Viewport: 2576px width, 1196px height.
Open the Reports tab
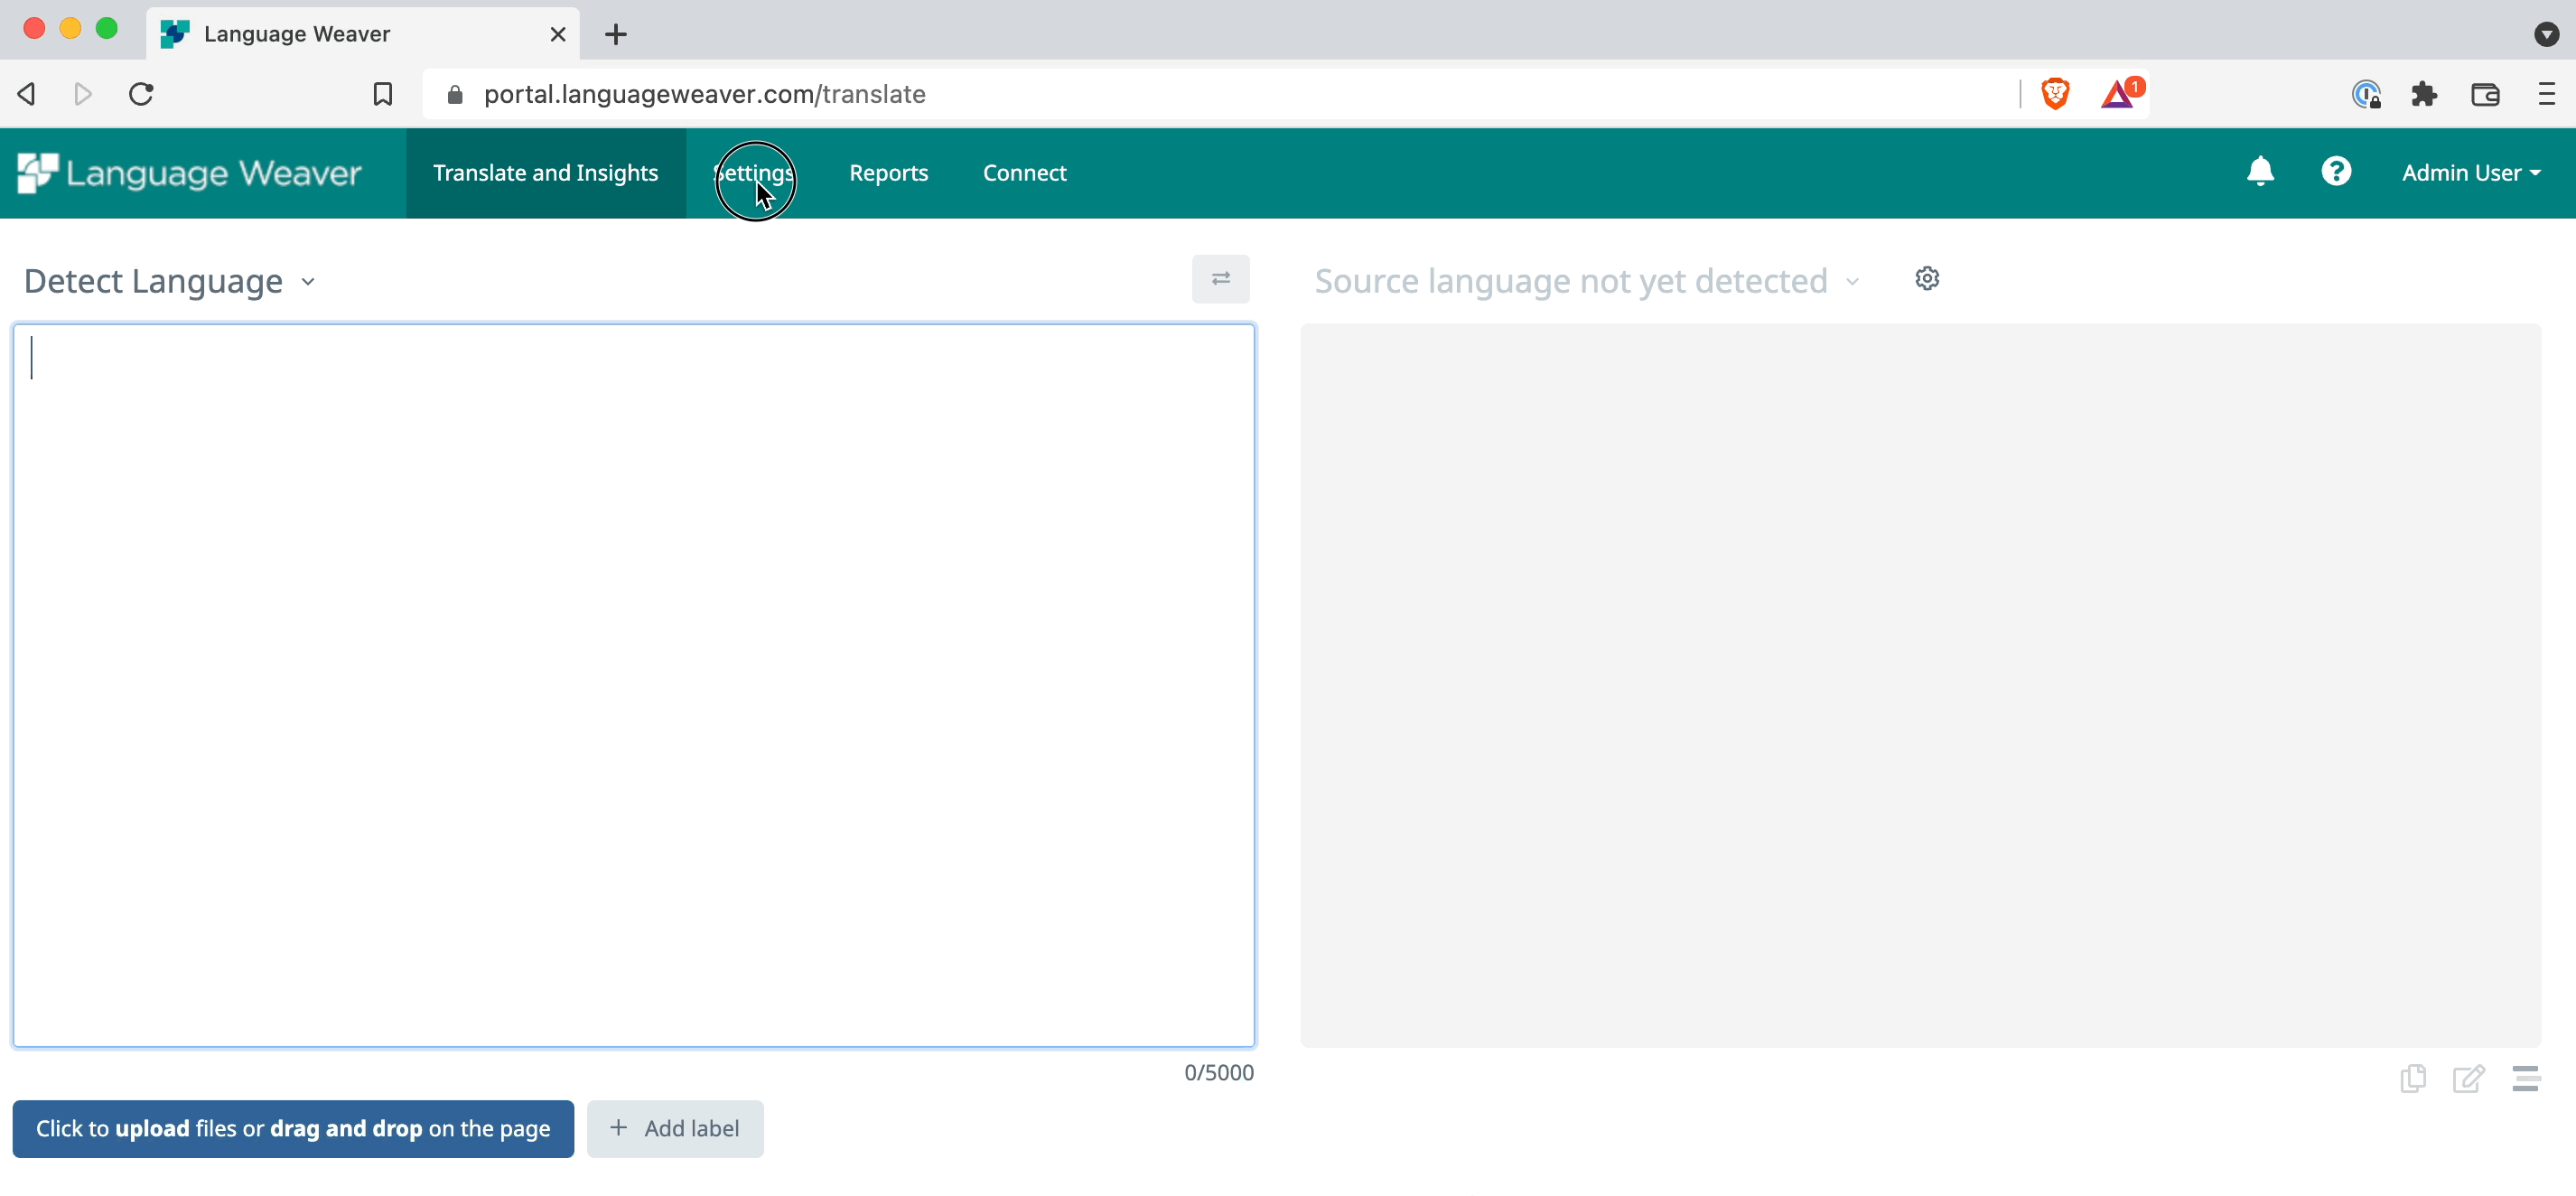coord(889,173)
